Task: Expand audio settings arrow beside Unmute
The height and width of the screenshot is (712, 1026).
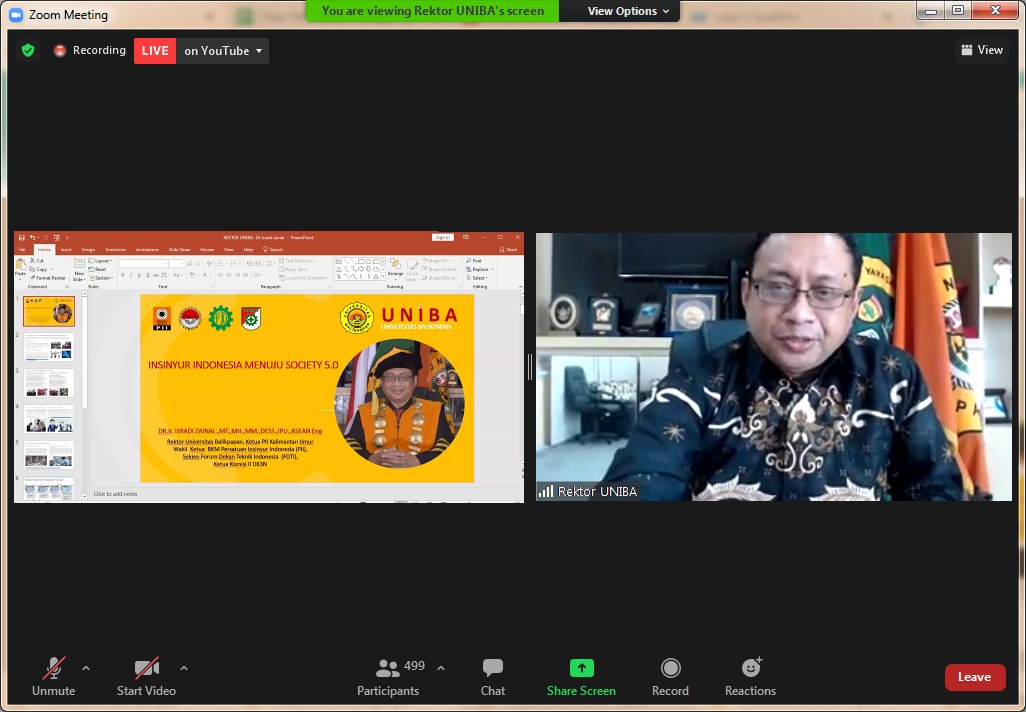Action: (x=86, y=668)
